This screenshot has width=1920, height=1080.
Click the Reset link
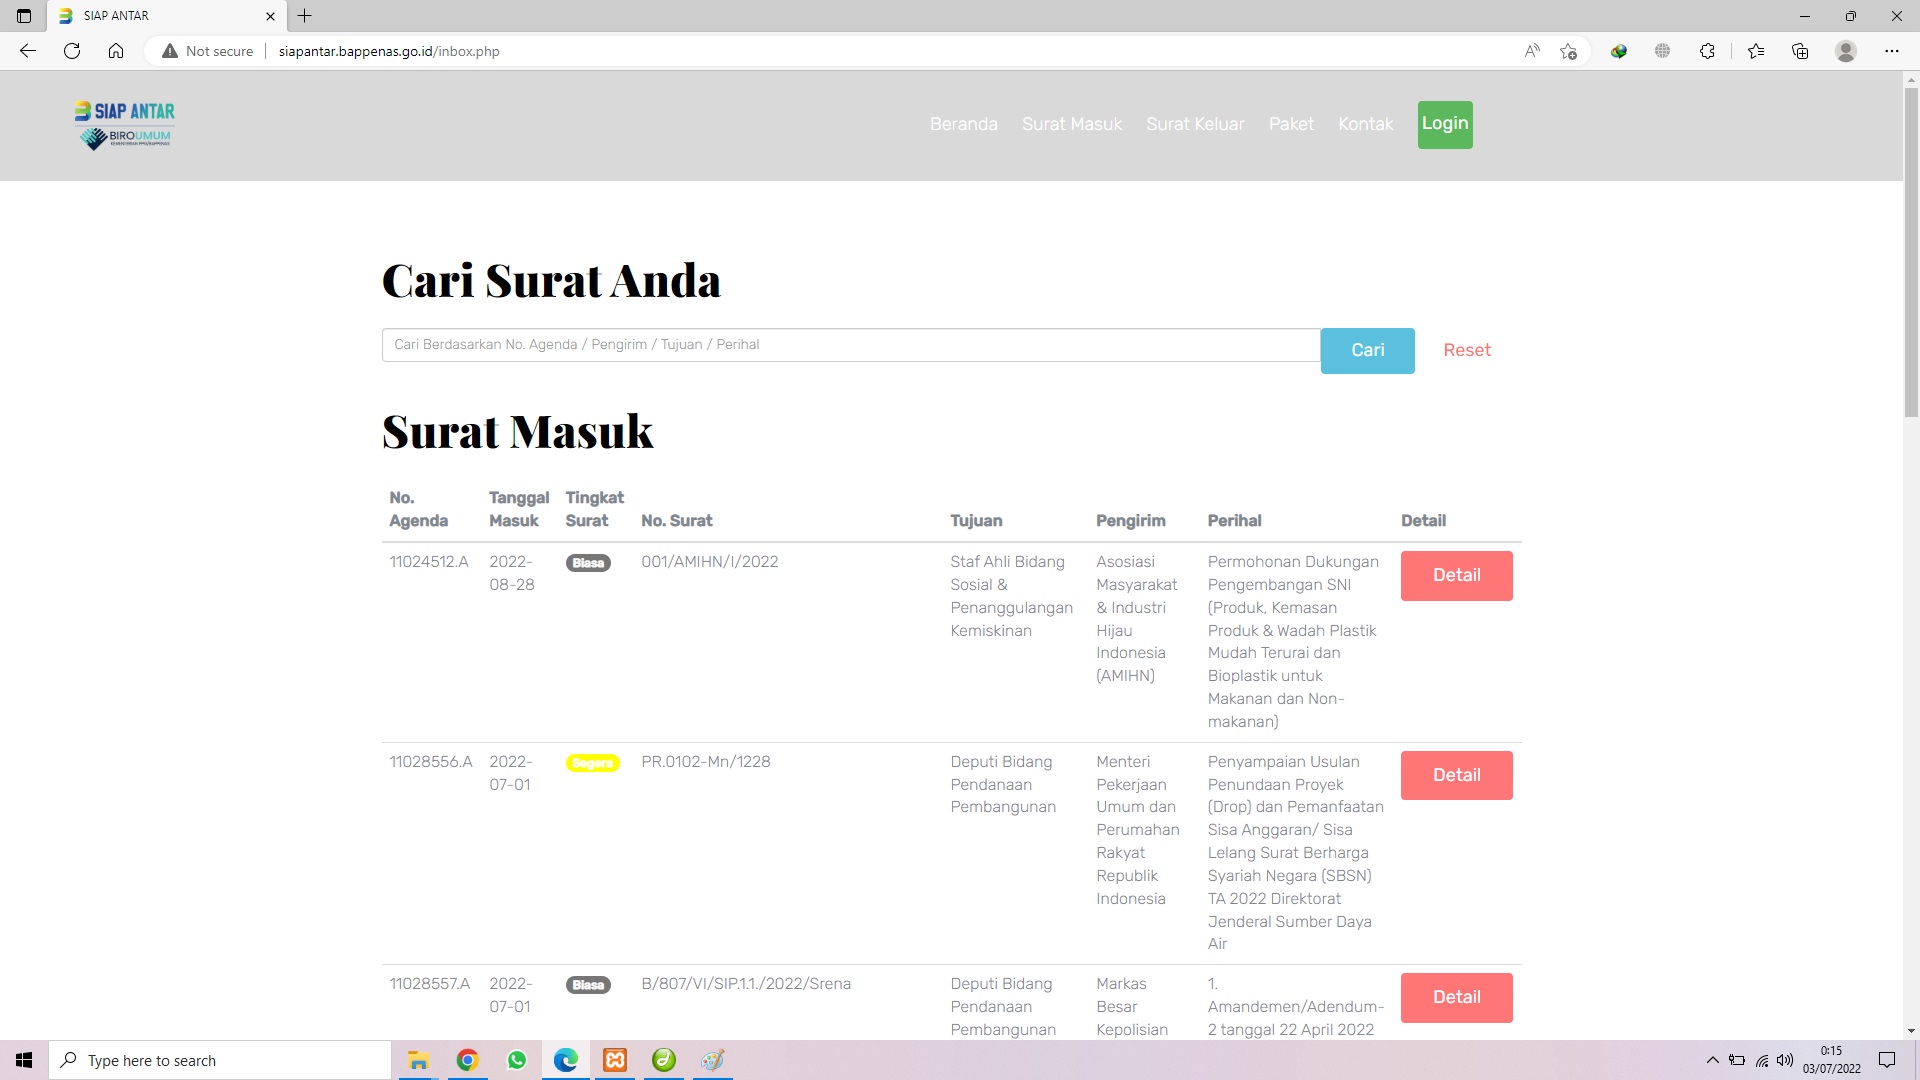coord(1466,350)
